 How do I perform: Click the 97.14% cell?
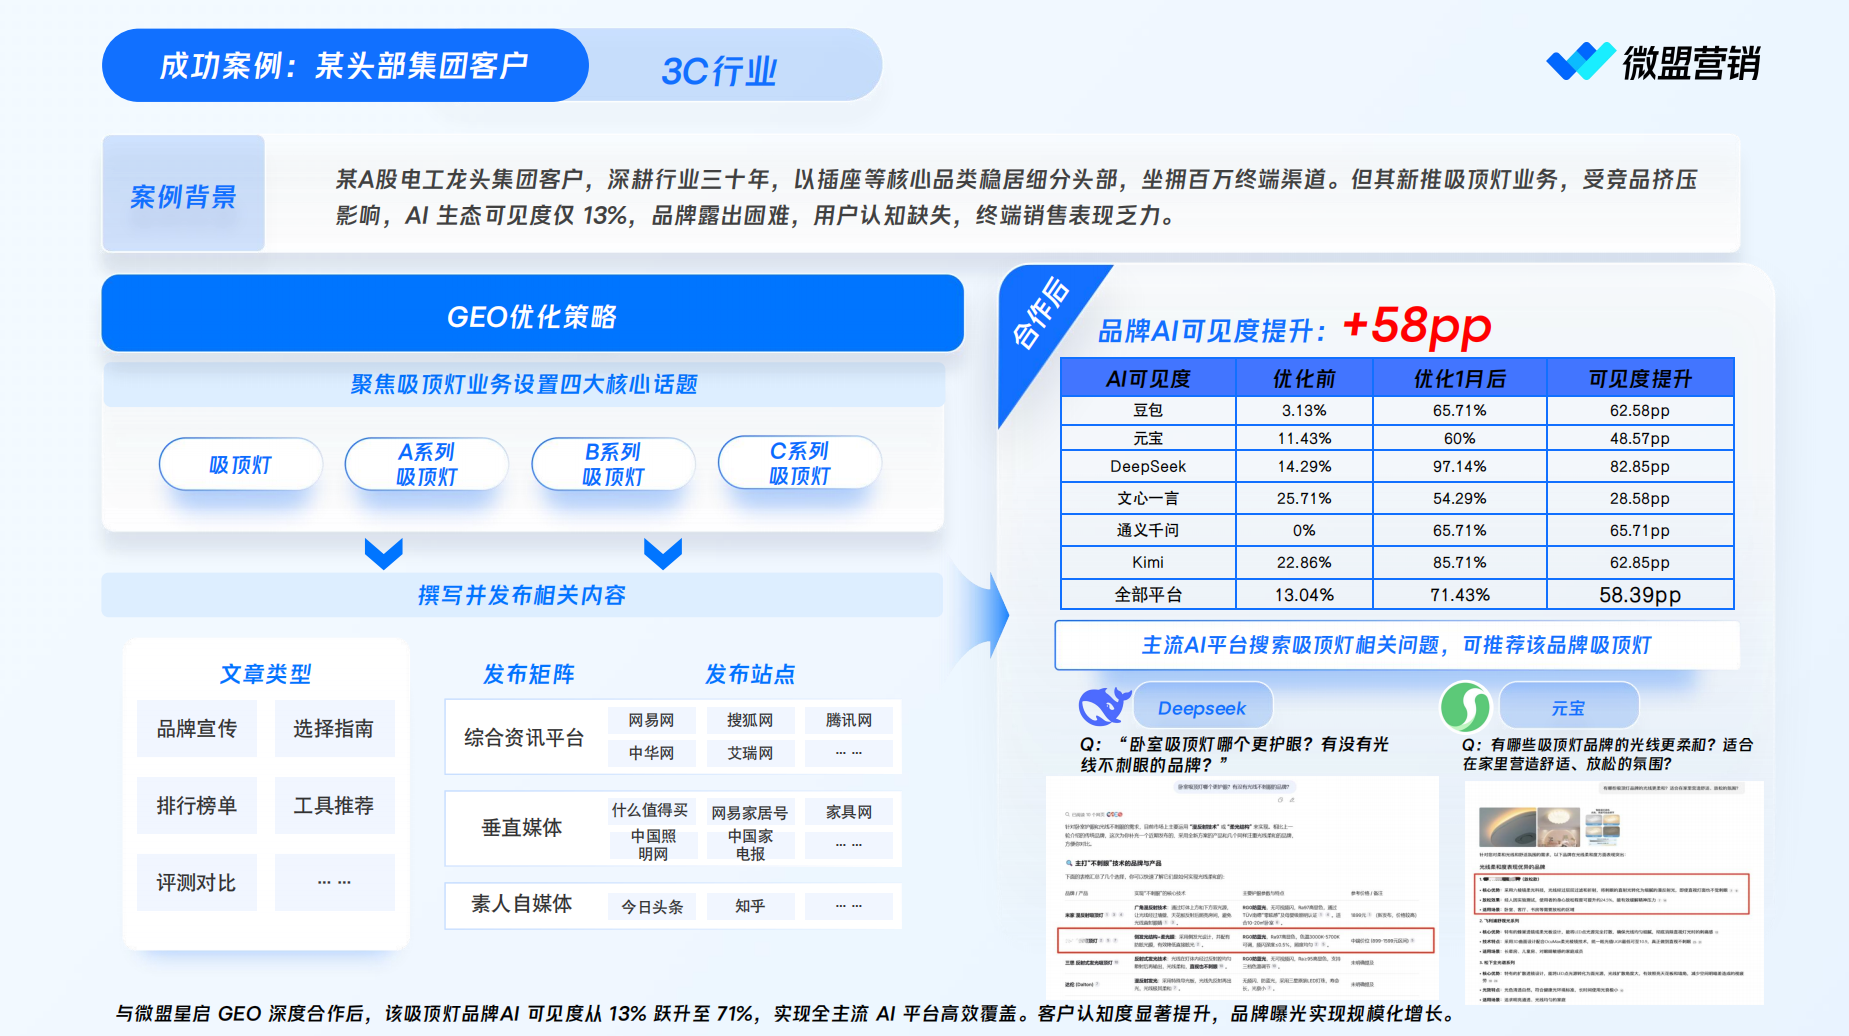coord(1459,466)
